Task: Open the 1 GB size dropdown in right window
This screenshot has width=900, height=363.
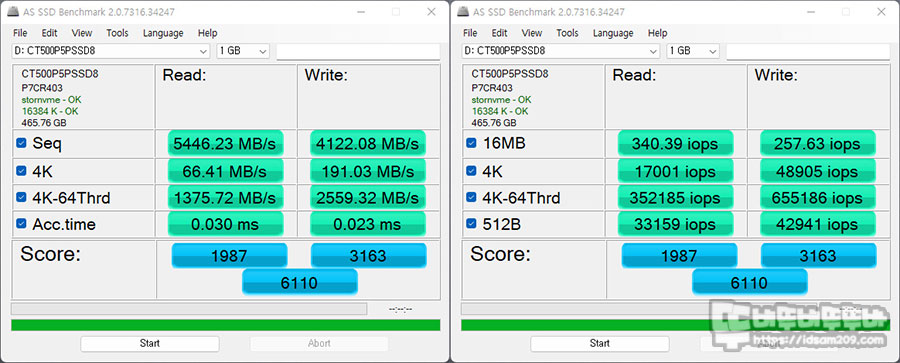Action: (x=693, y=51)
